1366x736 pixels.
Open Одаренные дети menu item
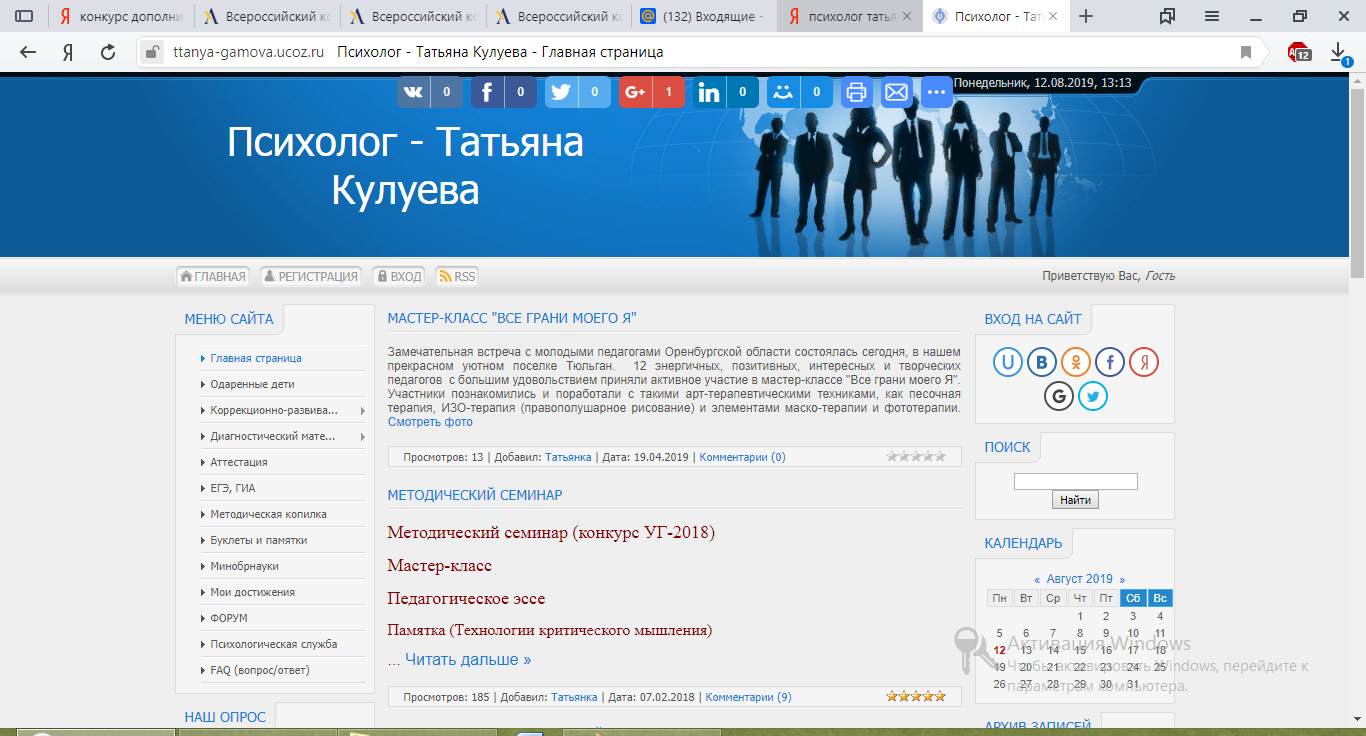pyautogui.click(x=252, y=384)
